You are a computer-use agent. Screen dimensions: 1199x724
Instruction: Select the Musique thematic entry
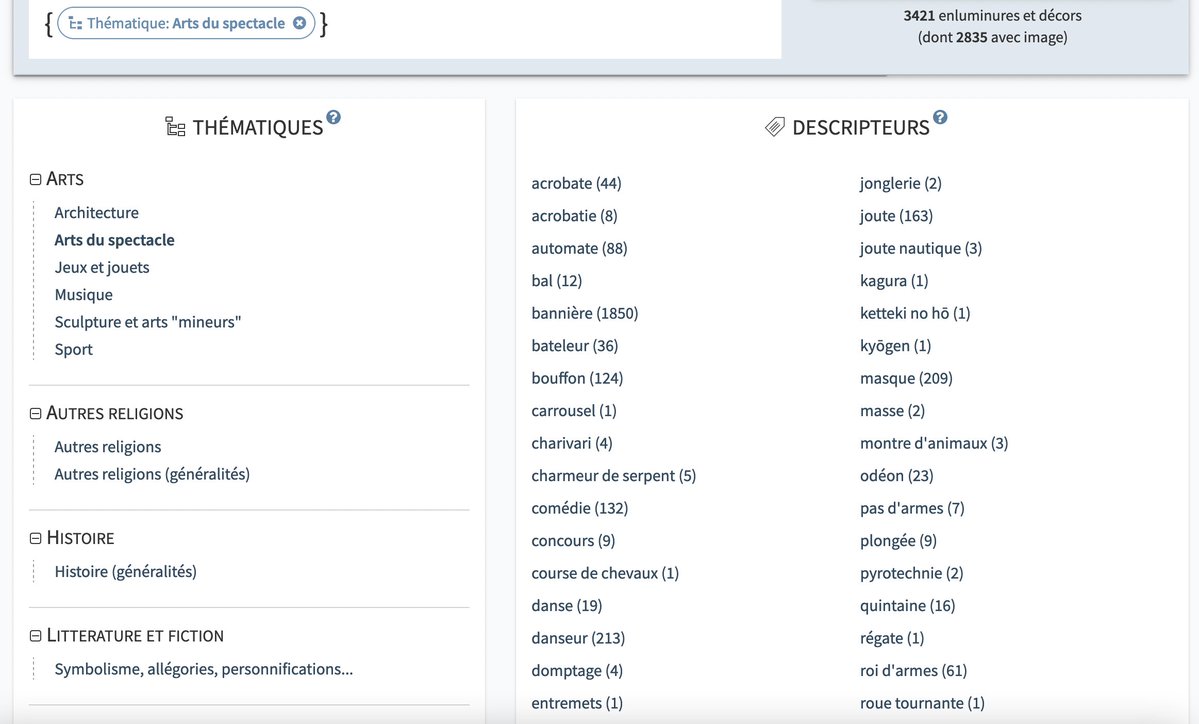[83, 294]
